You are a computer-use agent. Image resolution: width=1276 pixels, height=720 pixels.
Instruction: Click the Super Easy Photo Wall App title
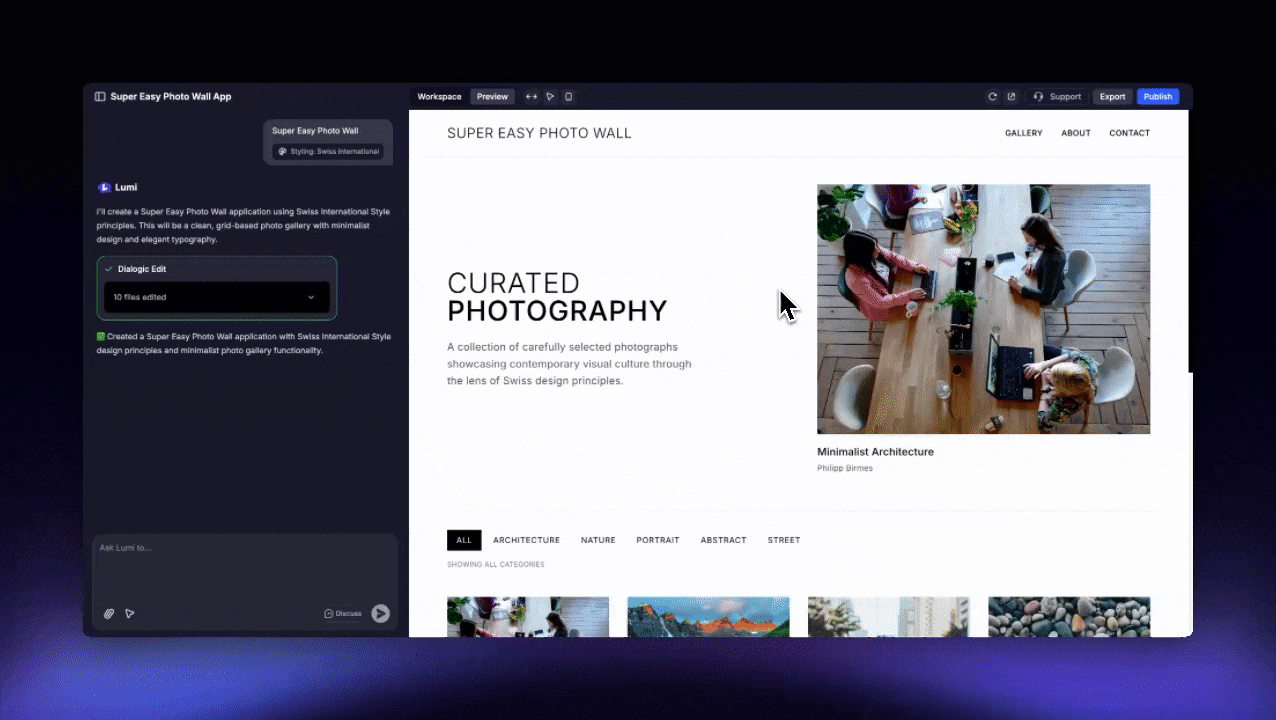coord(171,97)
